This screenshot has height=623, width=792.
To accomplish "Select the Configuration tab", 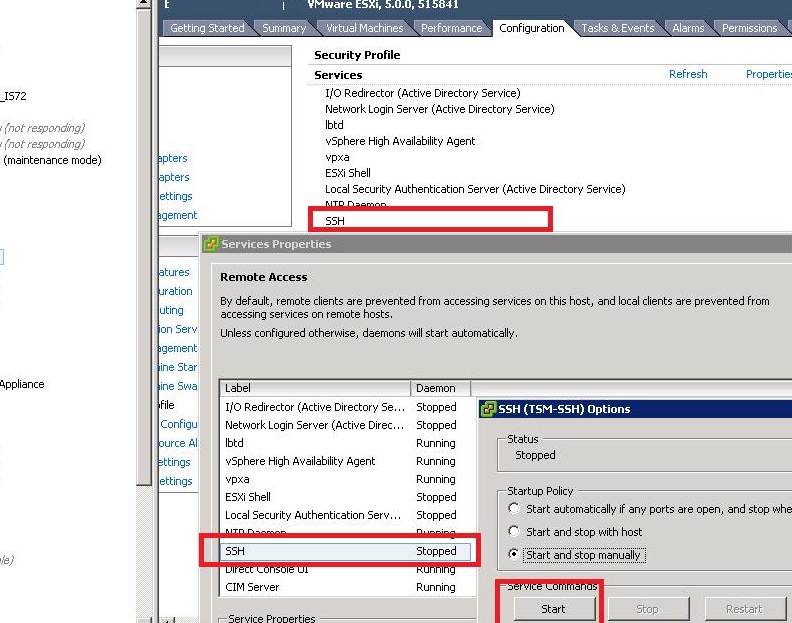I will [531, 28].
